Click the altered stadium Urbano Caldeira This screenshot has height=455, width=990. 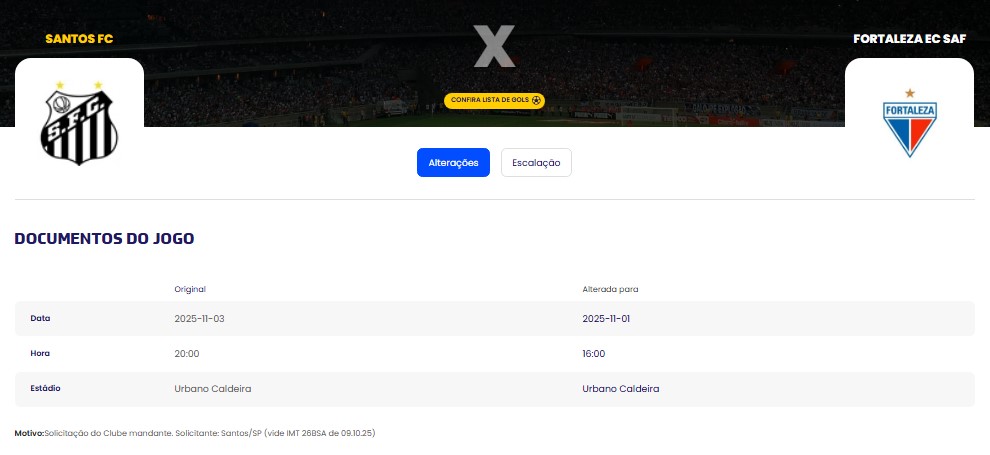coord(621,388)
